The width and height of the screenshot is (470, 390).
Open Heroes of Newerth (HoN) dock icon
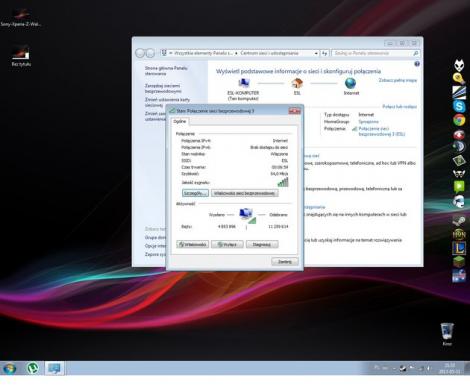click(x=459, y=235)
